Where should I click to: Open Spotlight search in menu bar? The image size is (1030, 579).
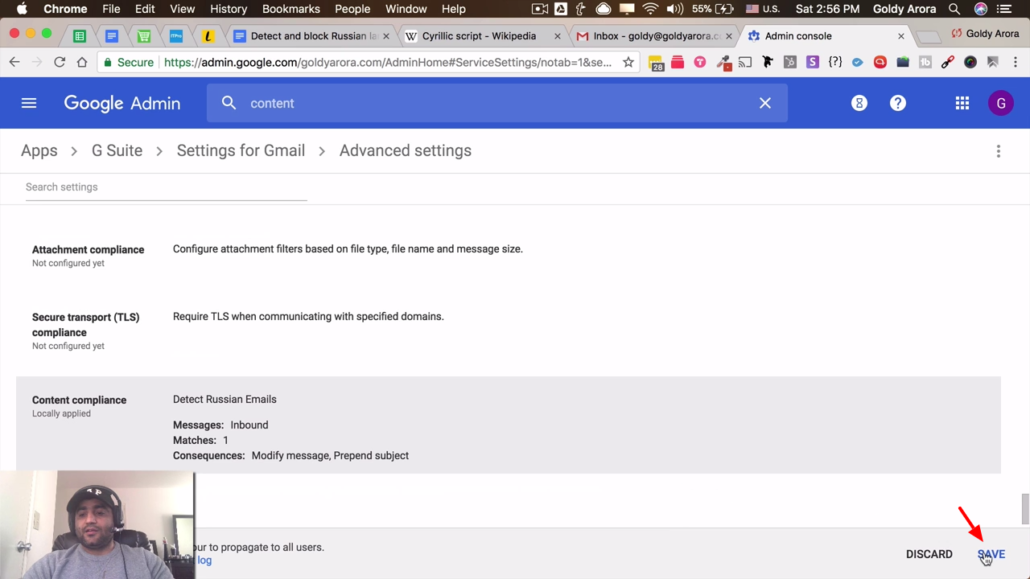click(954, 9)
